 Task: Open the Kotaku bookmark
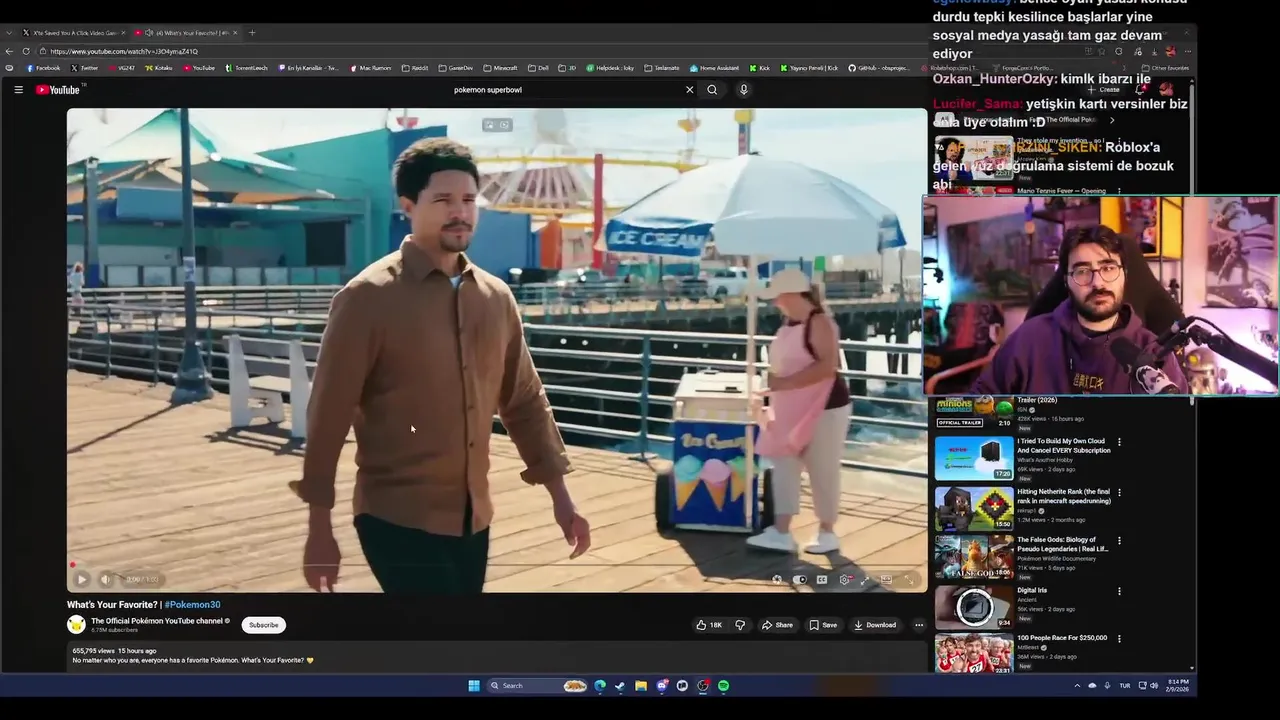159,68
